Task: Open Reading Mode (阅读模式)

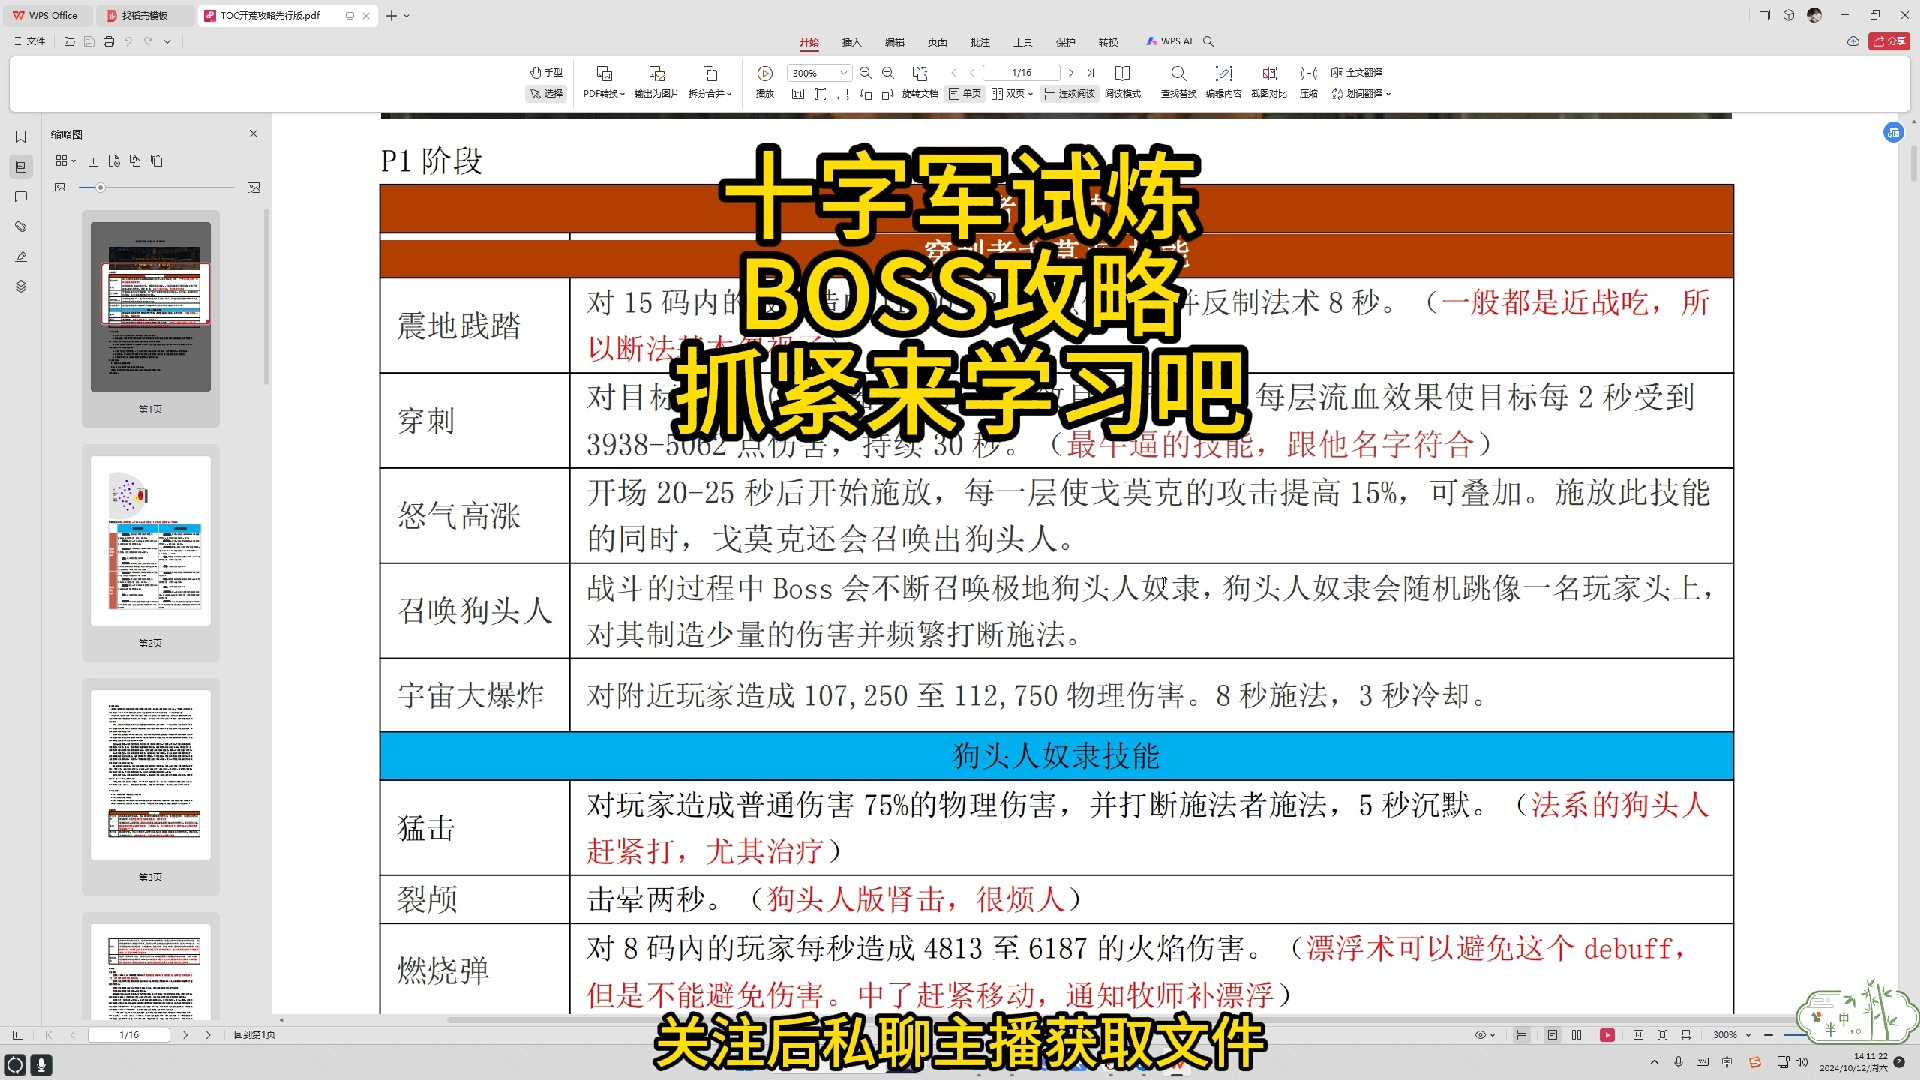Action: click(1123, 82)
